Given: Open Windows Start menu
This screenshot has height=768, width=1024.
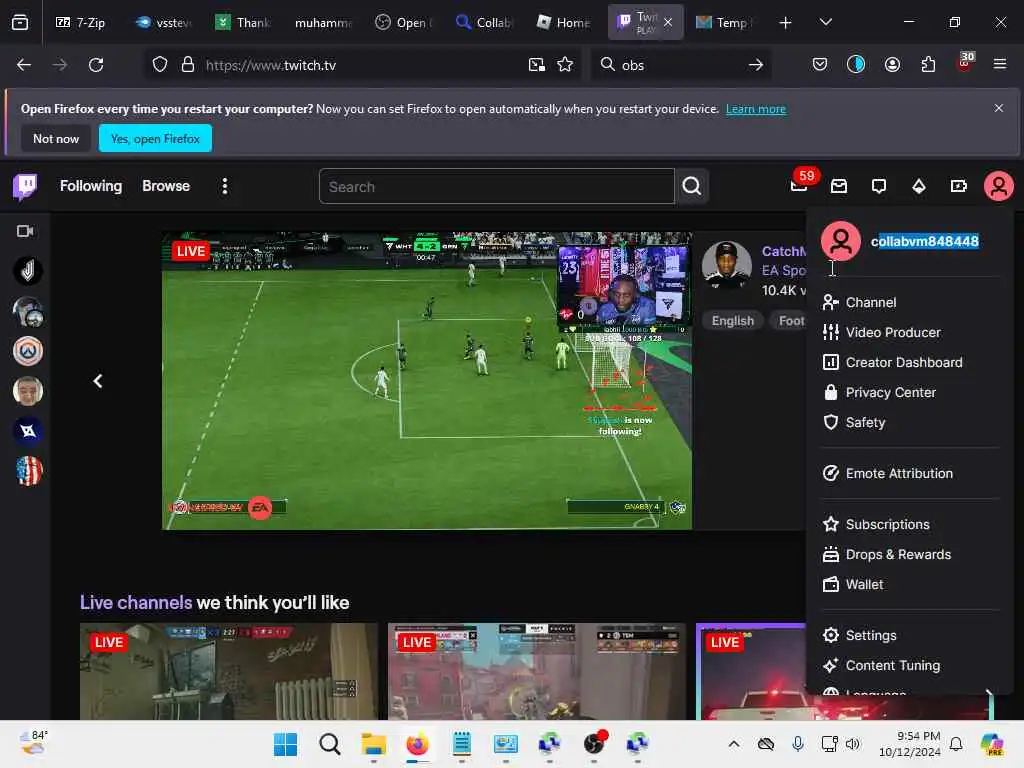Looking at the screenshot, I should 285,744.
